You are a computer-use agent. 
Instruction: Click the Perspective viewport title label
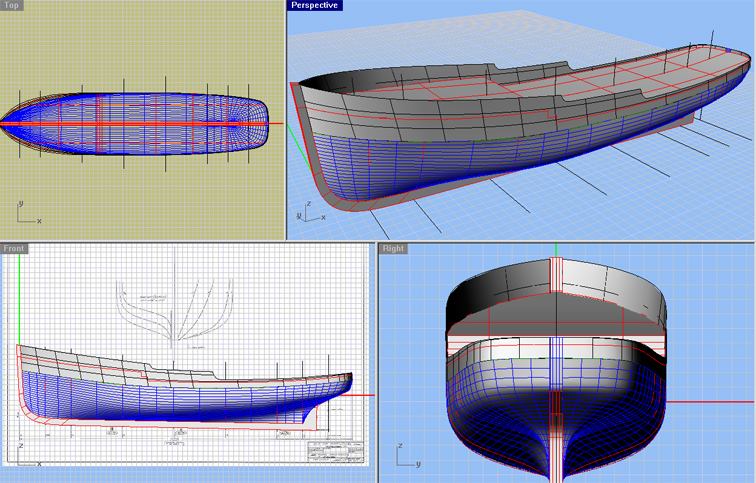click(315, 5)
